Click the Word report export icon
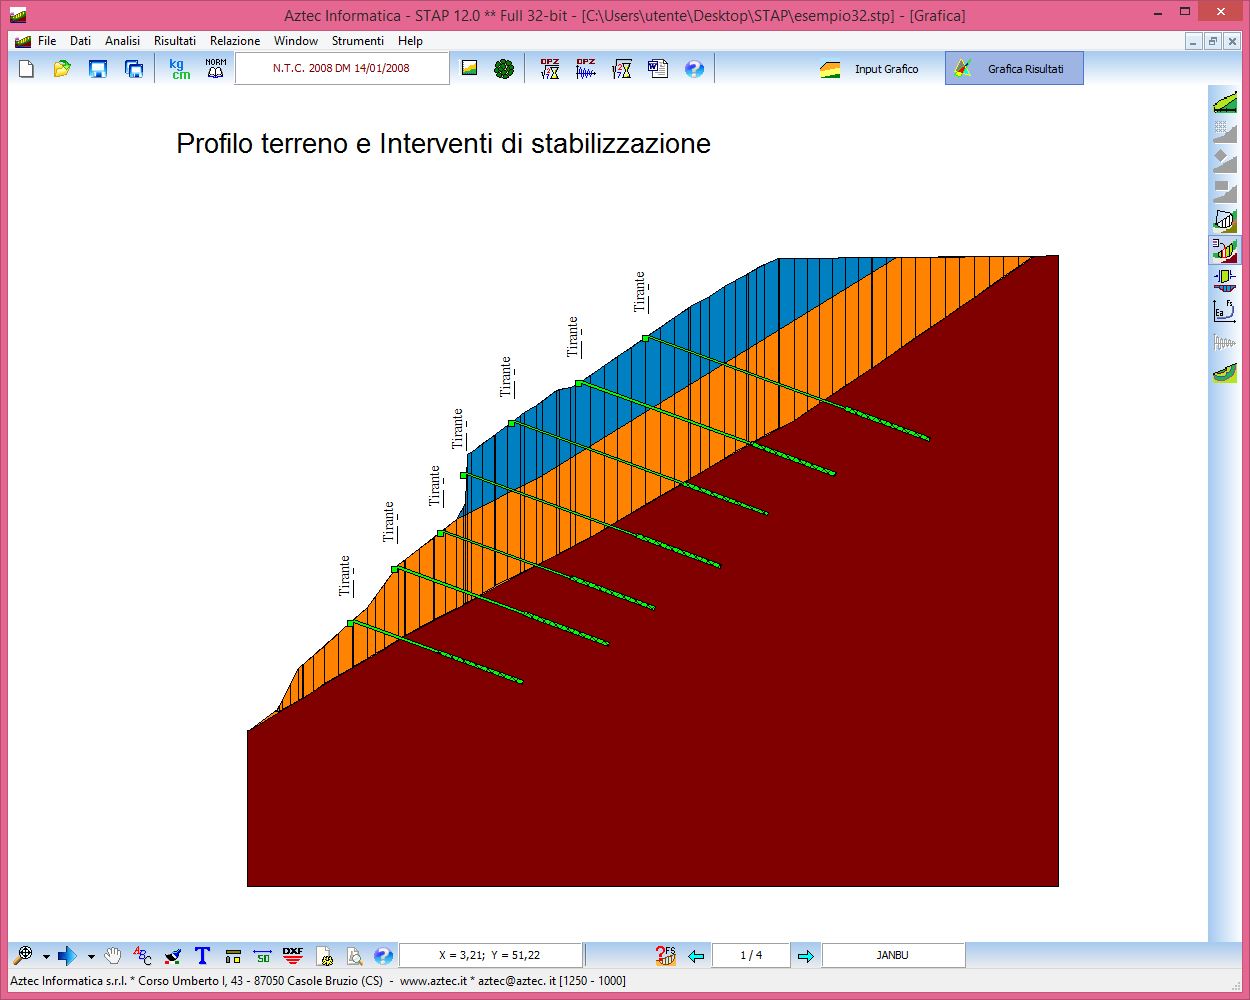1250x1000 pixels. click(x=658, y=69)
